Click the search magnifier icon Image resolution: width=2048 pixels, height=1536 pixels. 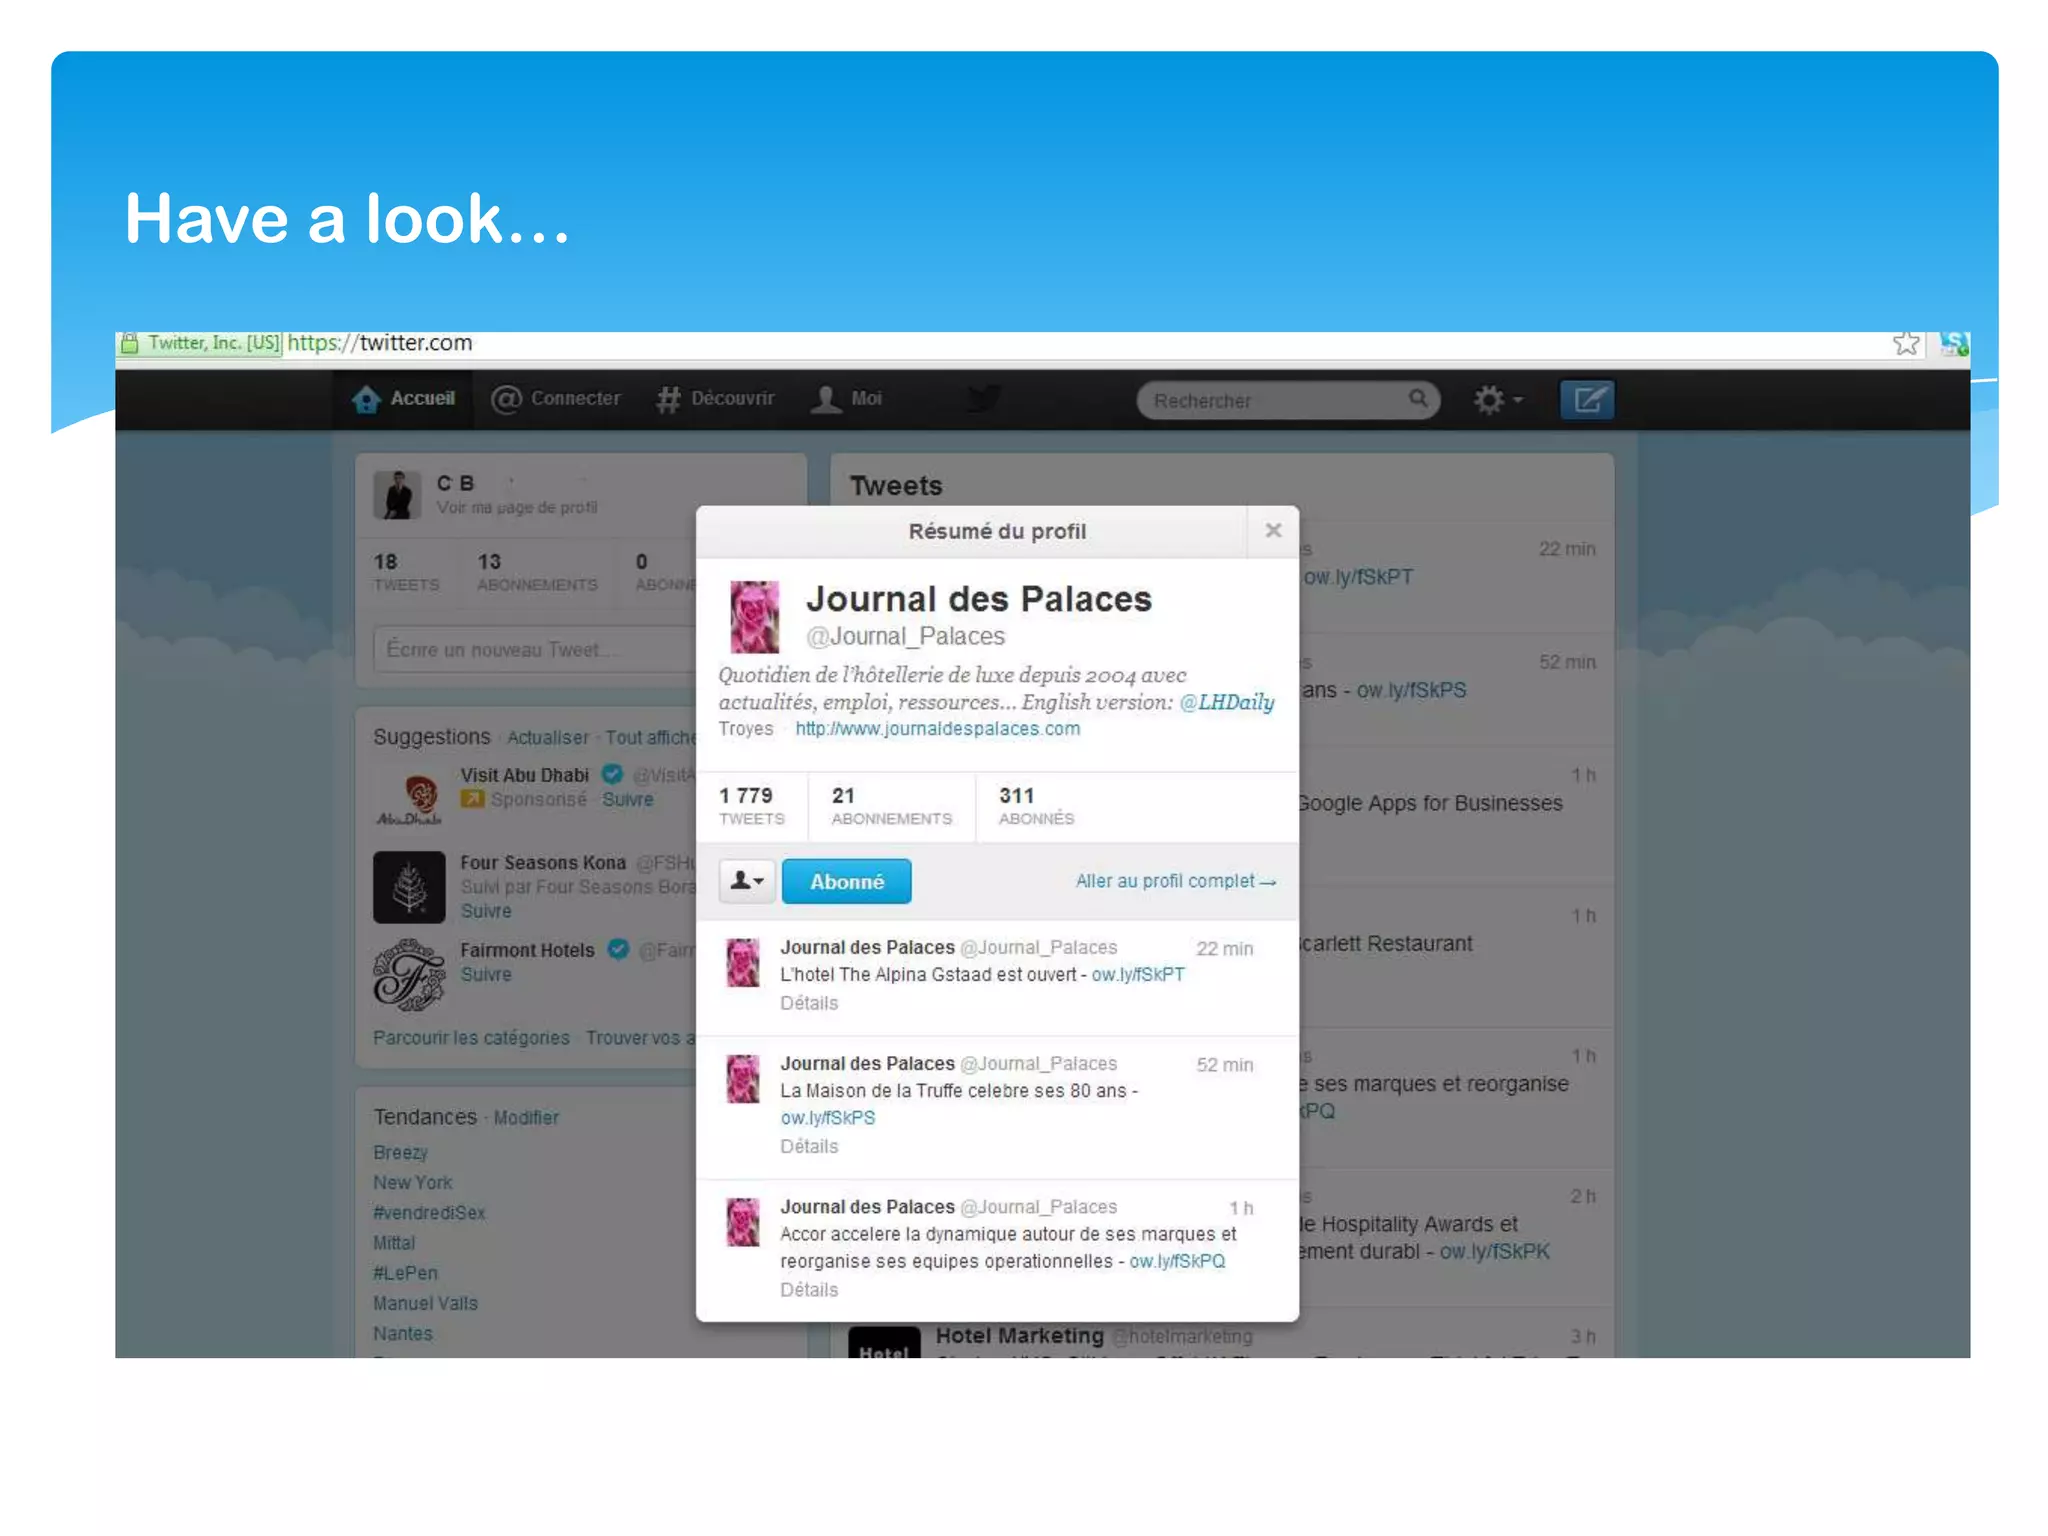[x=1418, y=399]
